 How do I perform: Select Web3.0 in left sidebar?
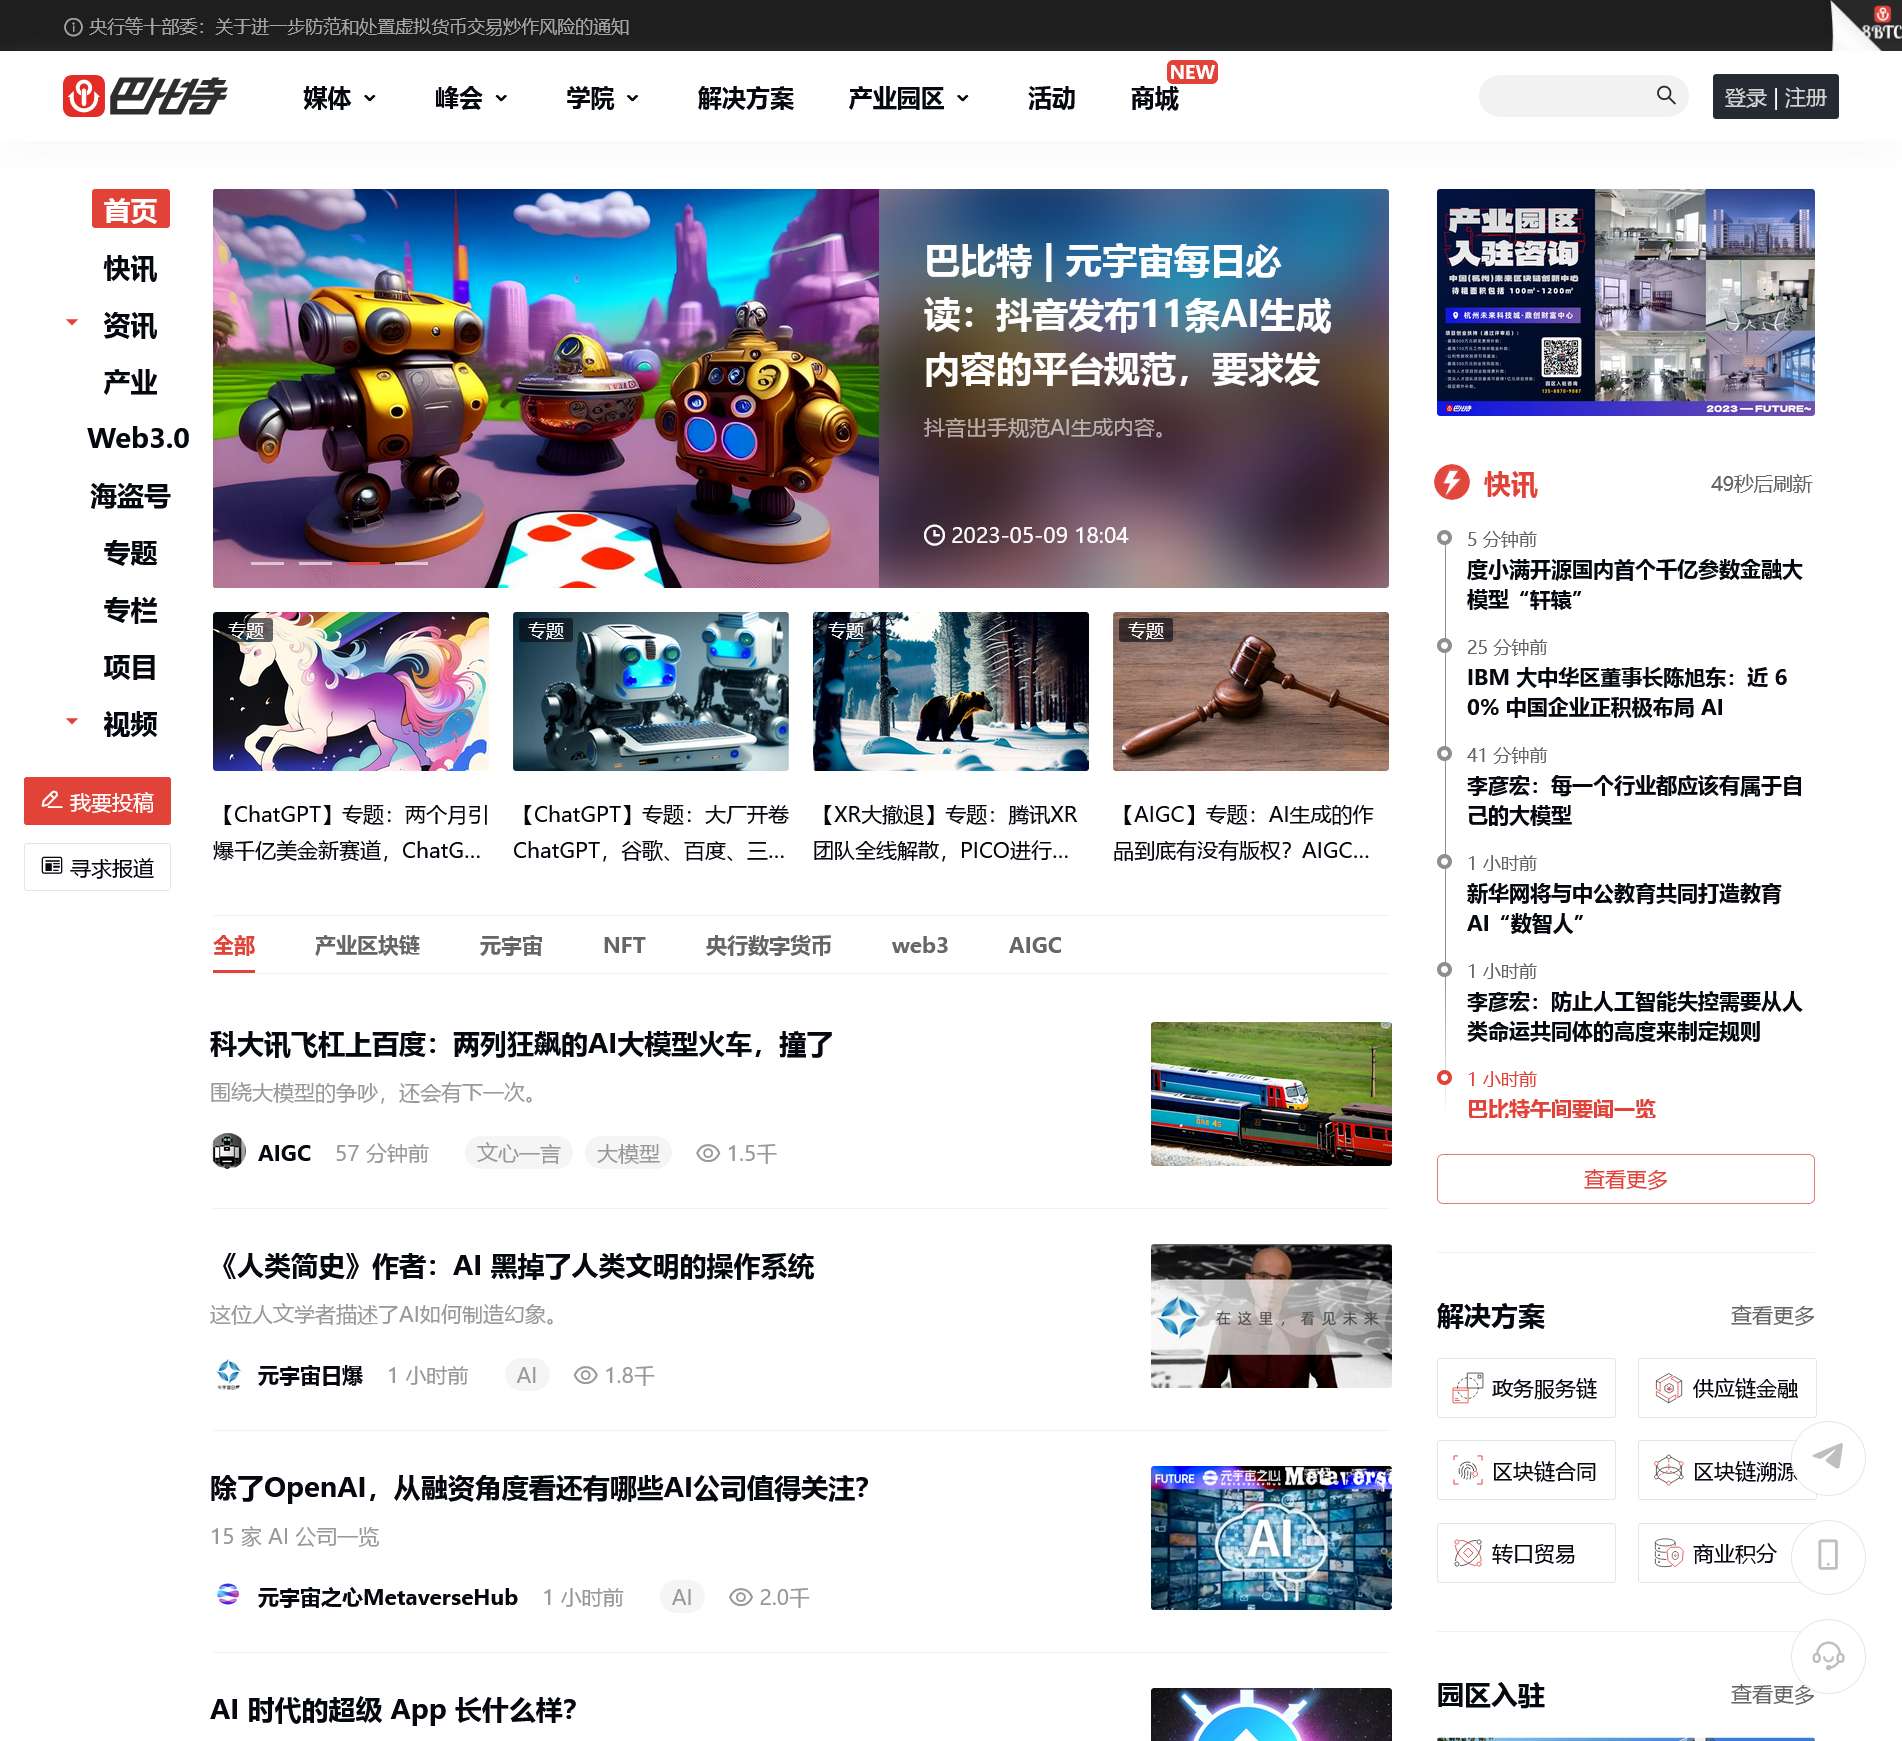[x=138, y=438]
